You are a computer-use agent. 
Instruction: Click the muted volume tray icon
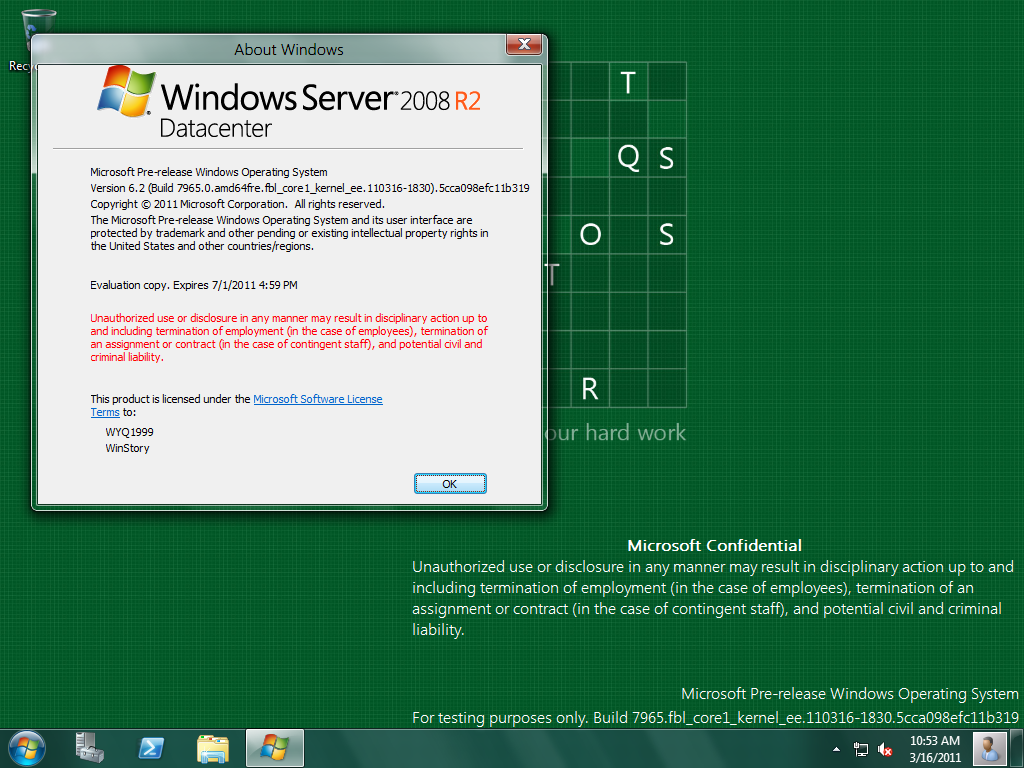point(885,748)
